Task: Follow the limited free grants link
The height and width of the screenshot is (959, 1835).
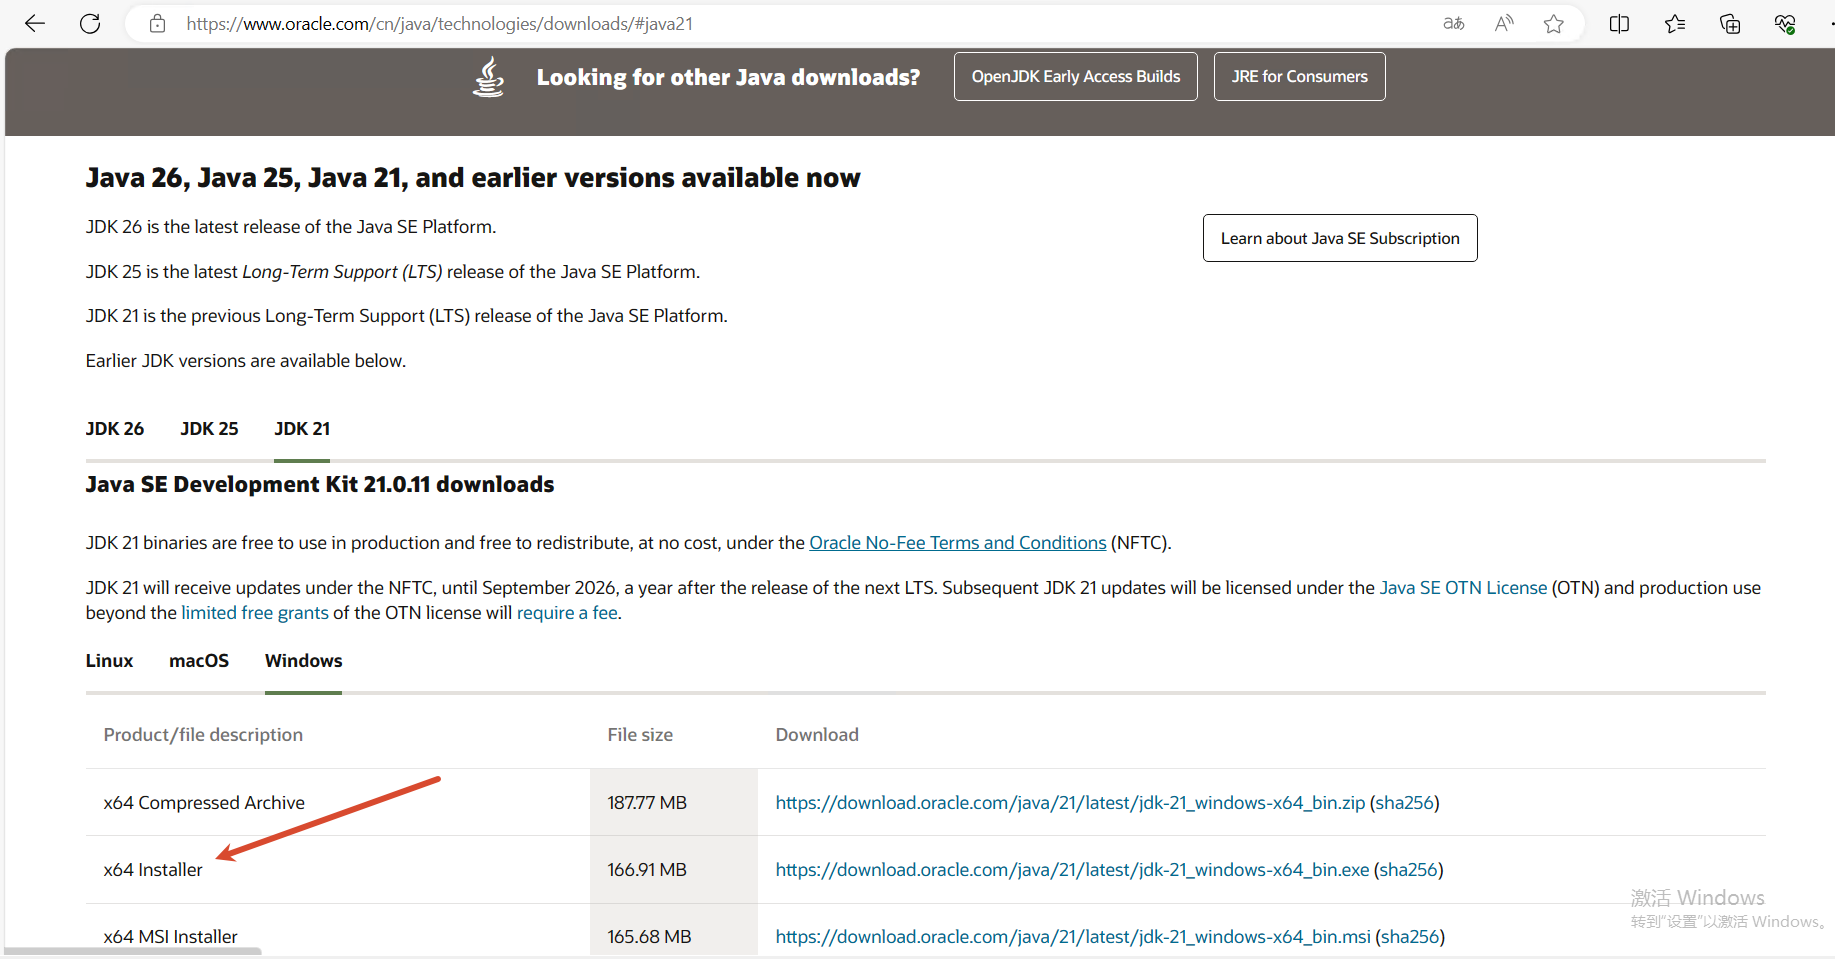Action: coord(255,613)
